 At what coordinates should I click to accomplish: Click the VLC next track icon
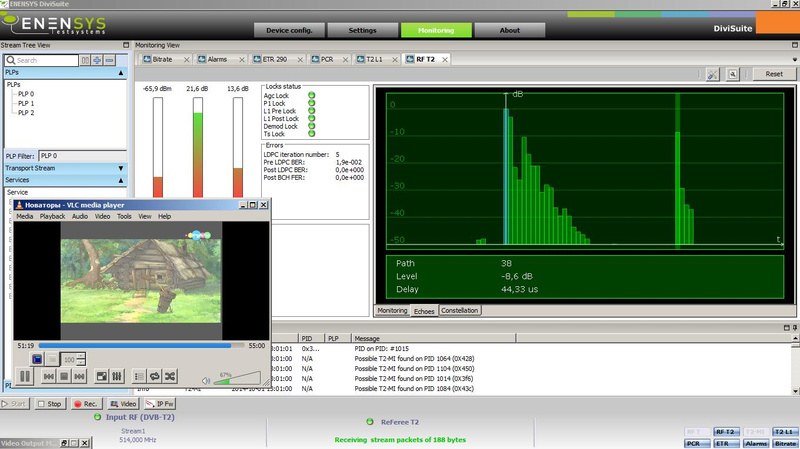tap(79, 376)
